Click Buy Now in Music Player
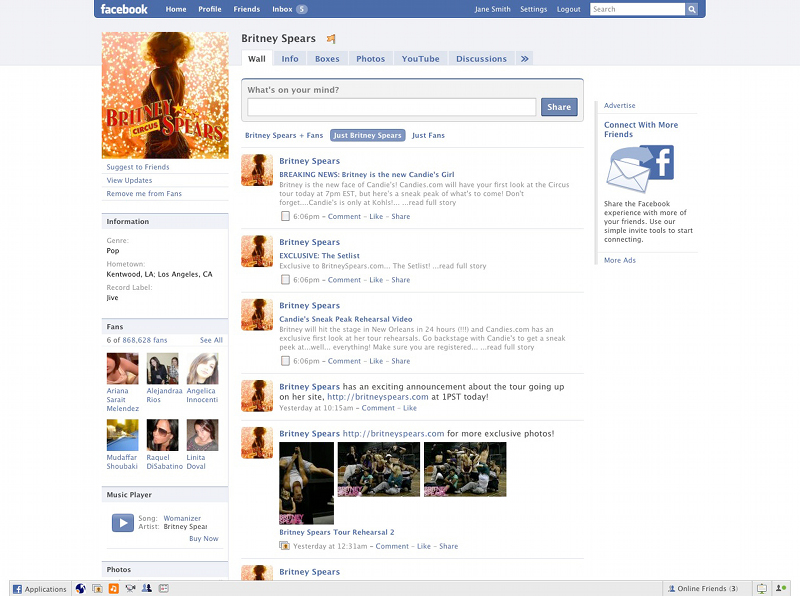800x596 pixels. [x=204, y=538]
